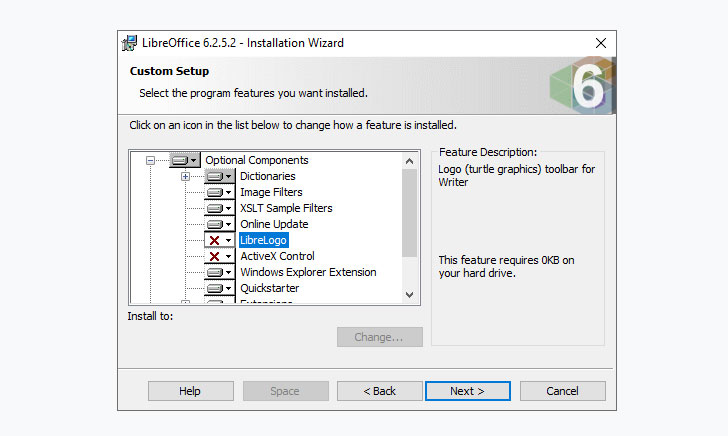This screenshot has width=728, height=436.
Task: Select the Image Filters tree item
Action: [x=271, y=192]
